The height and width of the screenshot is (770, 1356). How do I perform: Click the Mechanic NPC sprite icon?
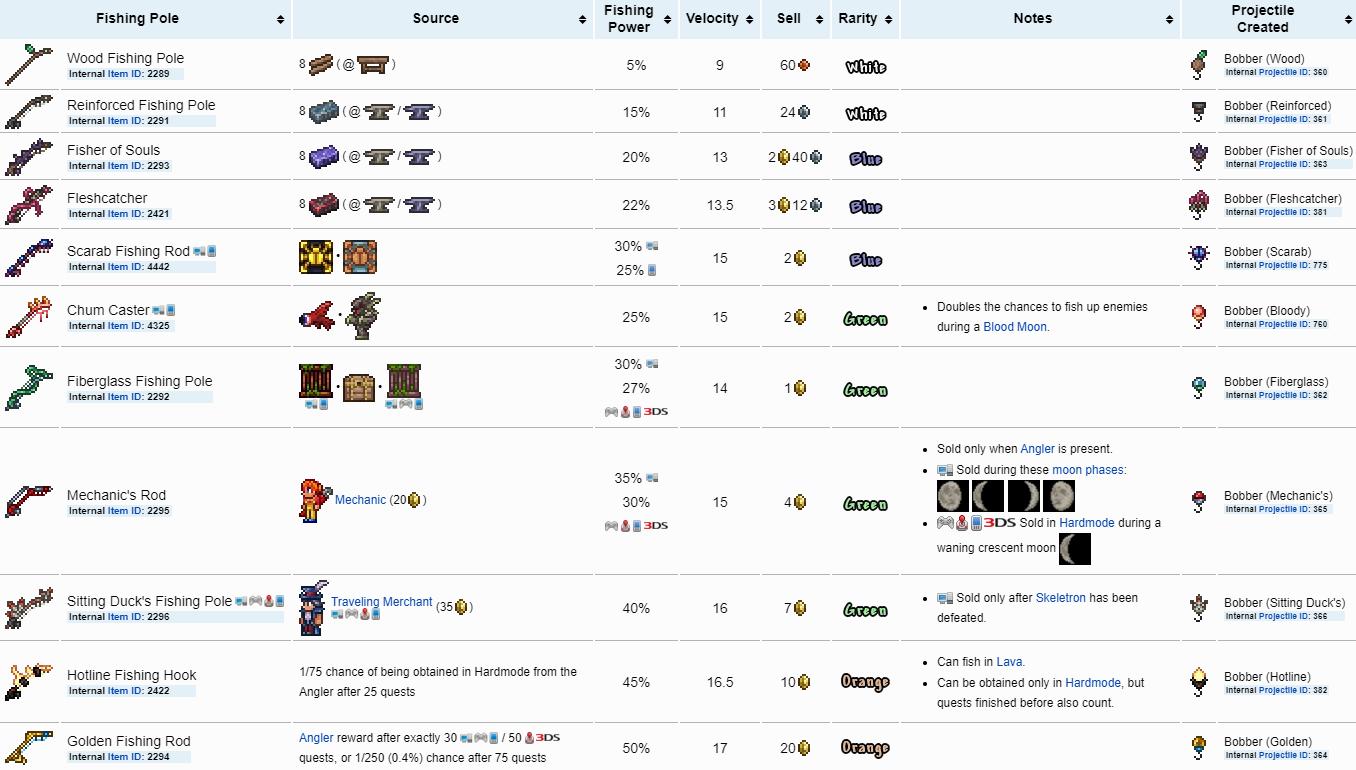tap(312, 500)
